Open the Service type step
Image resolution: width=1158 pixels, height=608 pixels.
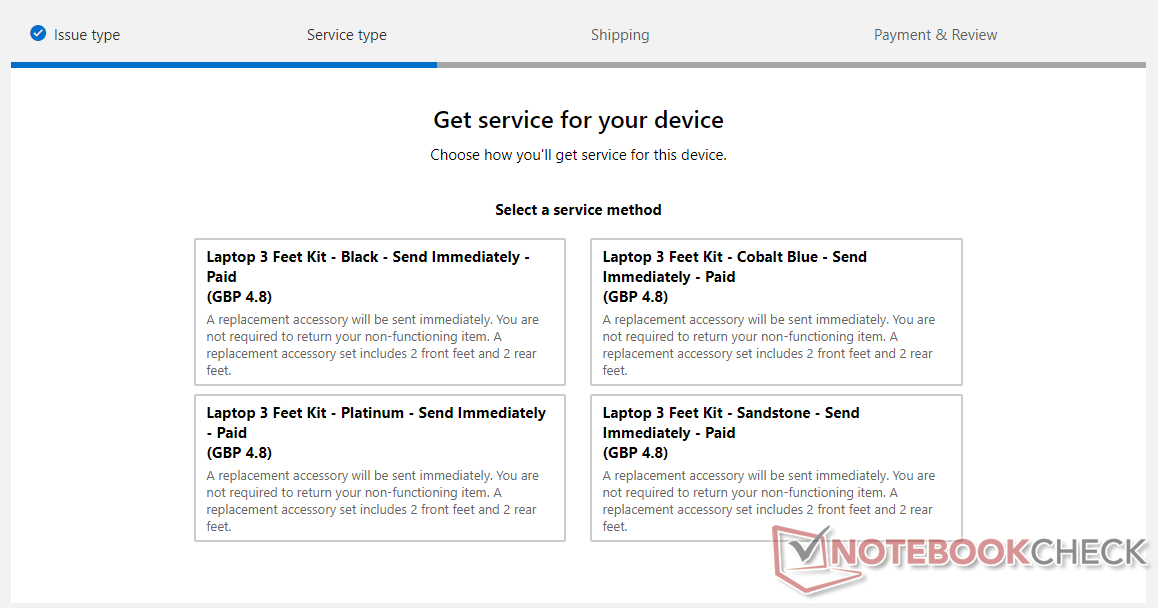pos(346,35)
